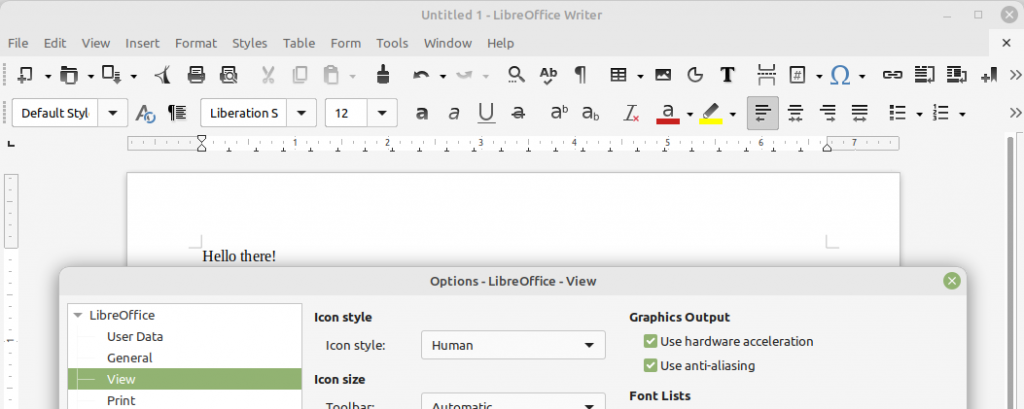1024x409 pixels.
Task: Apply bold formatting
Action: click(x=422, y=113)
